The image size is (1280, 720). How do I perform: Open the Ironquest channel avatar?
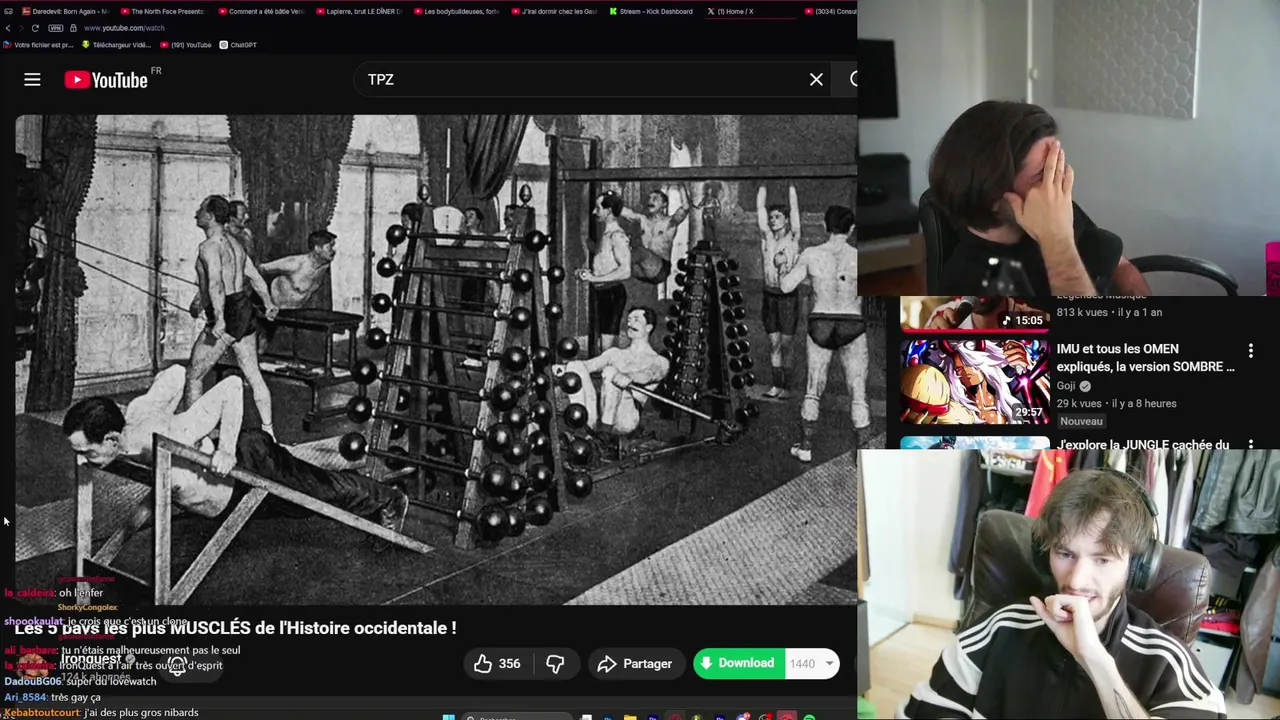(32, 666)
